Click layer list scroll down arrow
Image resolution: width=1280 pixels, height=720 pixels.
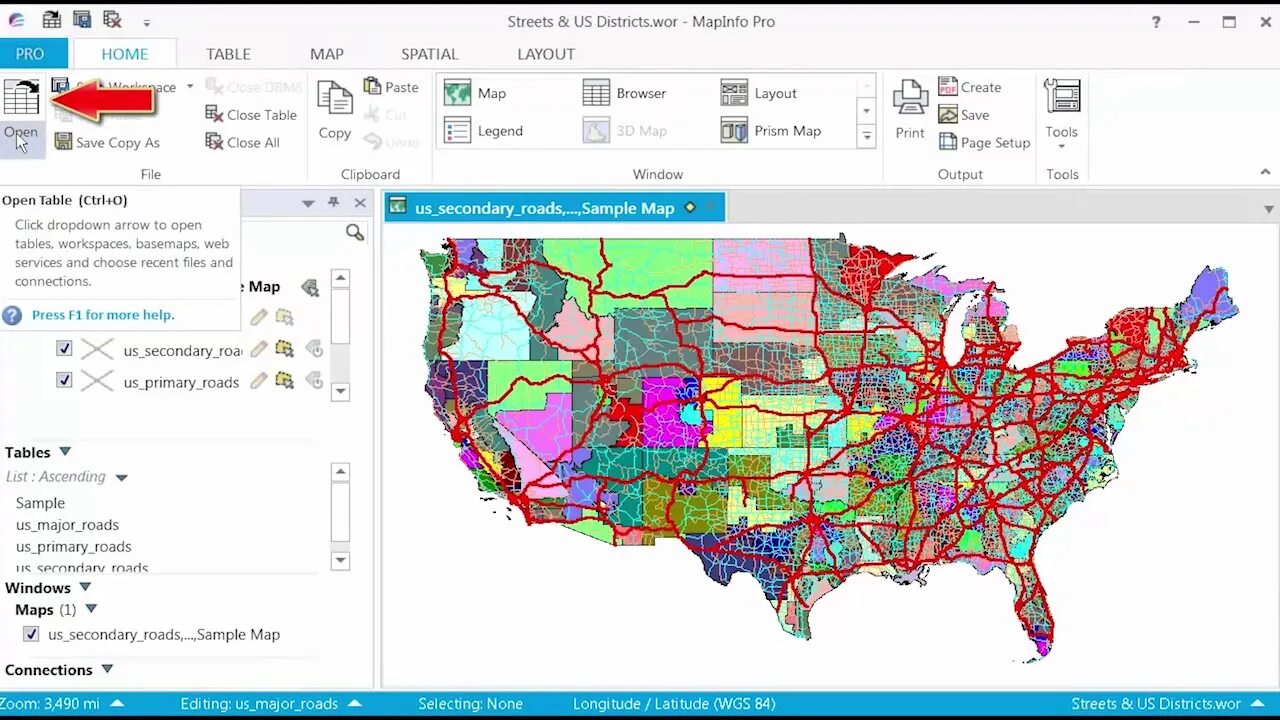[x=340, y=392]
